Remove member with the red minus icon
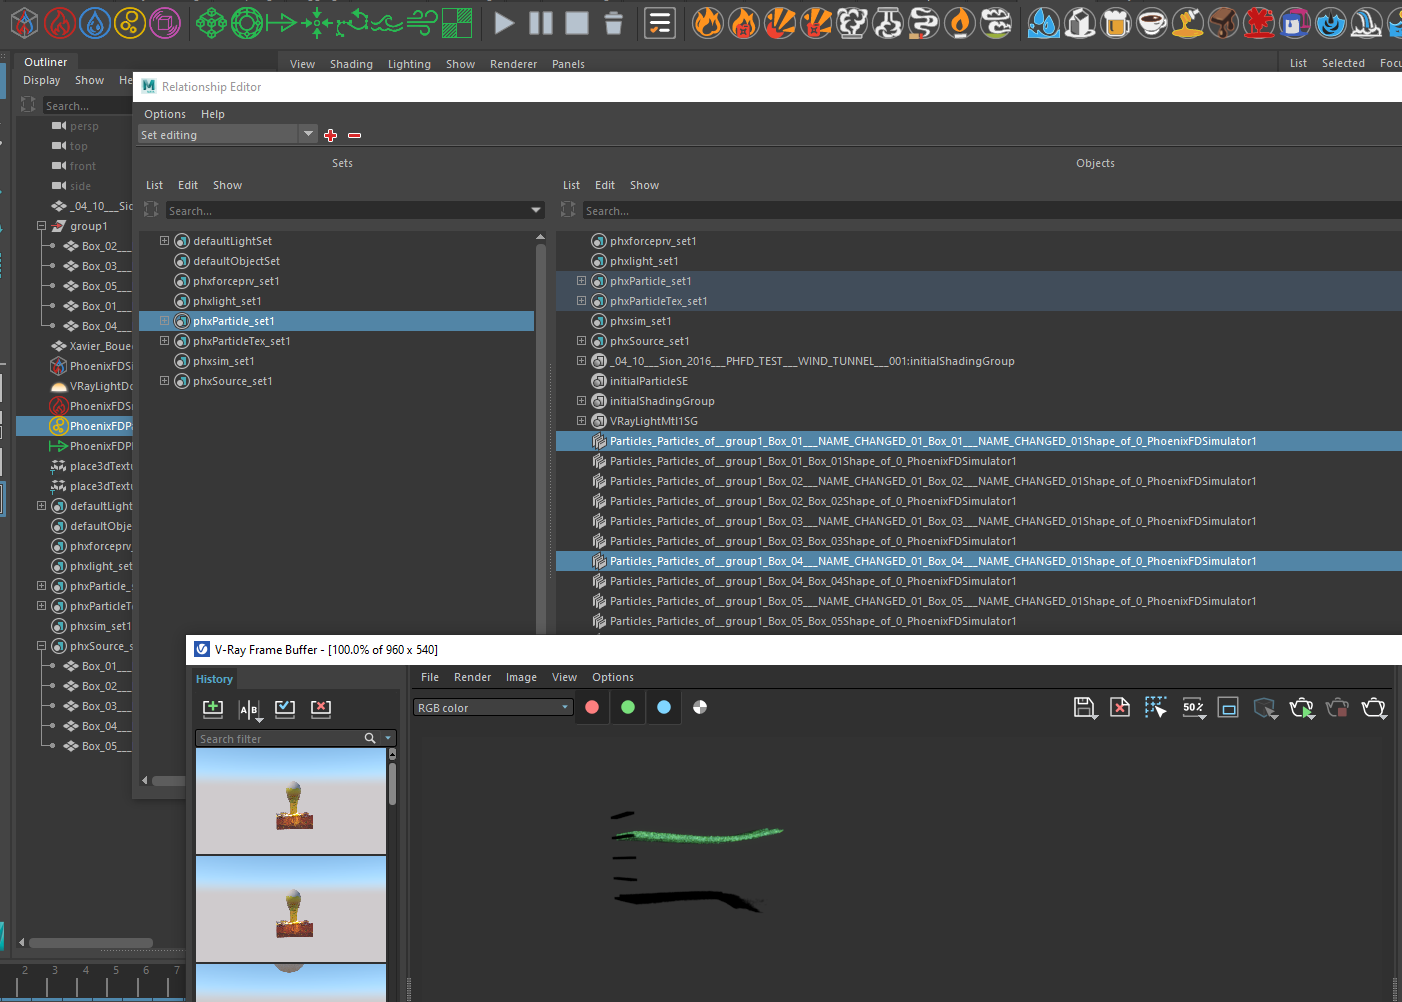The width and height of the screenshot is (1402, 1002). tap(354, 135)
